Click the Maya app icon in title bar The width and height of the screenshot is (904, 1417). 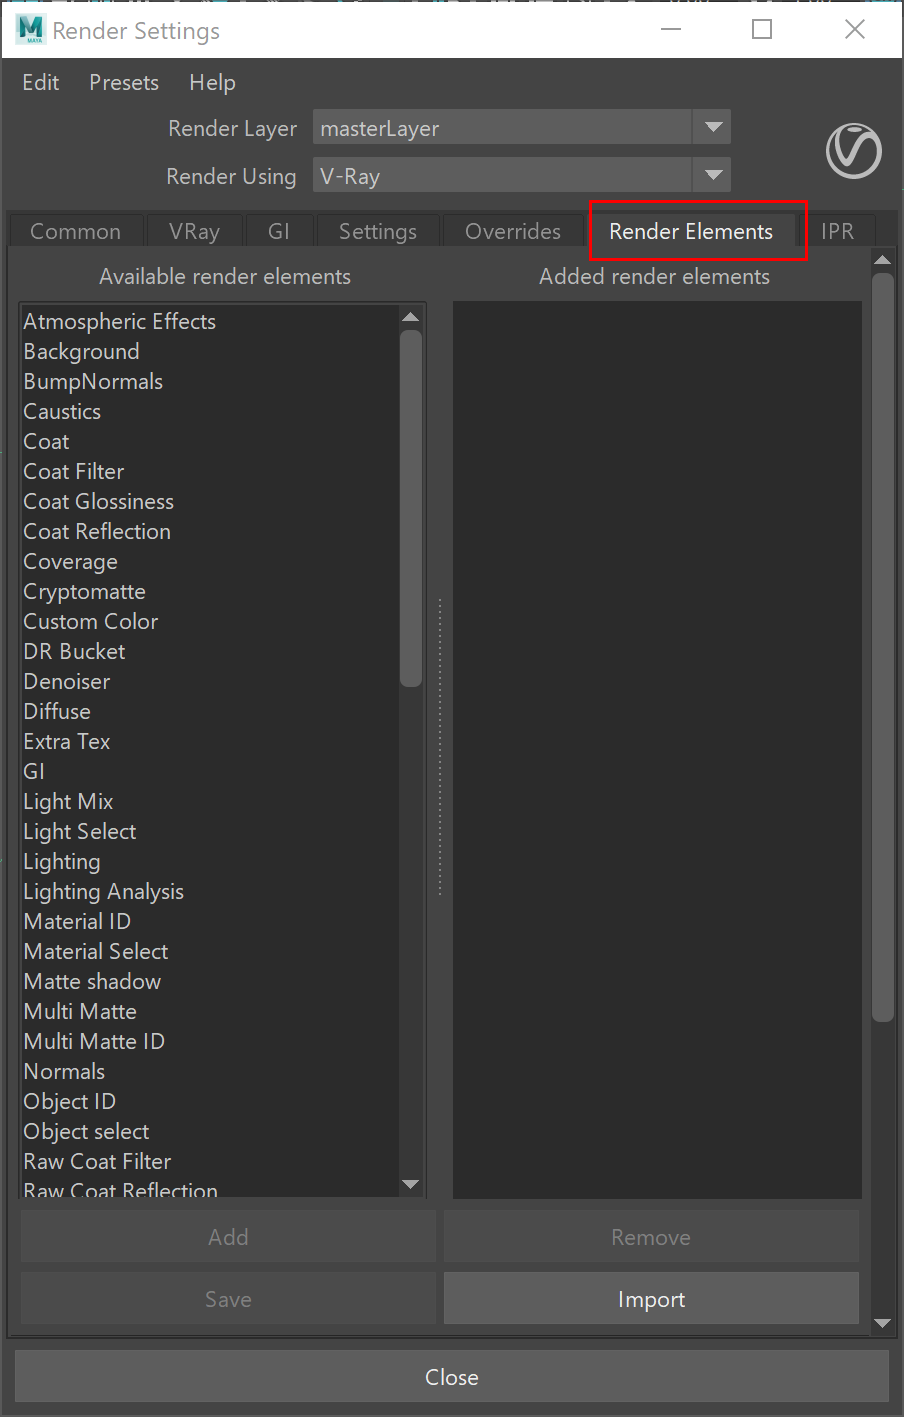pos(30,30)
